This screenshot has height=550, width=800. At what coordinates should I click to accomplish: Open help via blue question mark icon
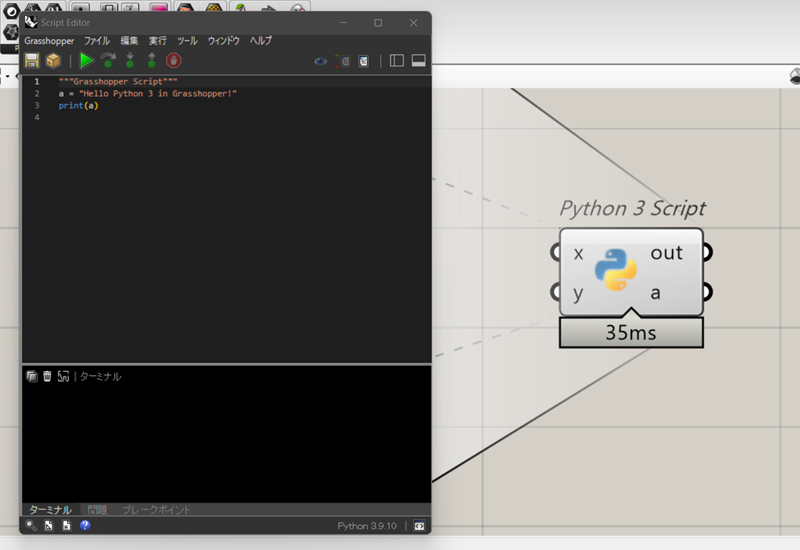(85, 525)
